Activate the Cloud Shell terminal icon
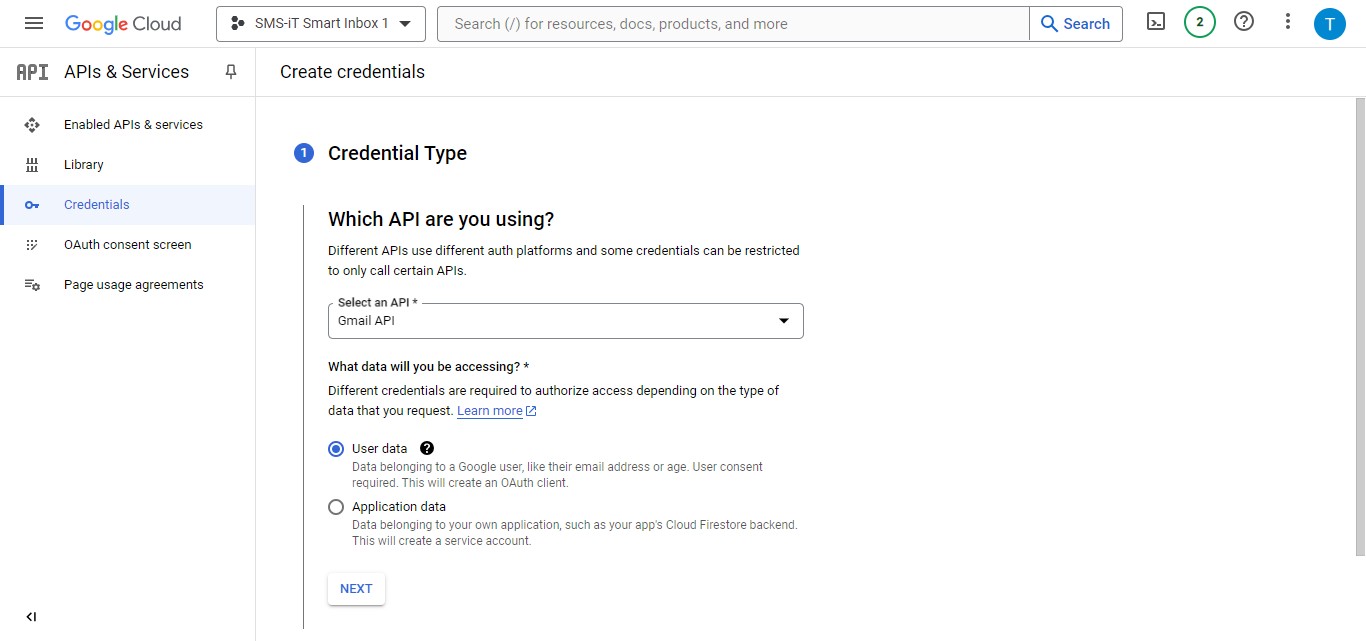Image resolution: width=1366 pixels, height=641 pixels. click(1155, 22)
